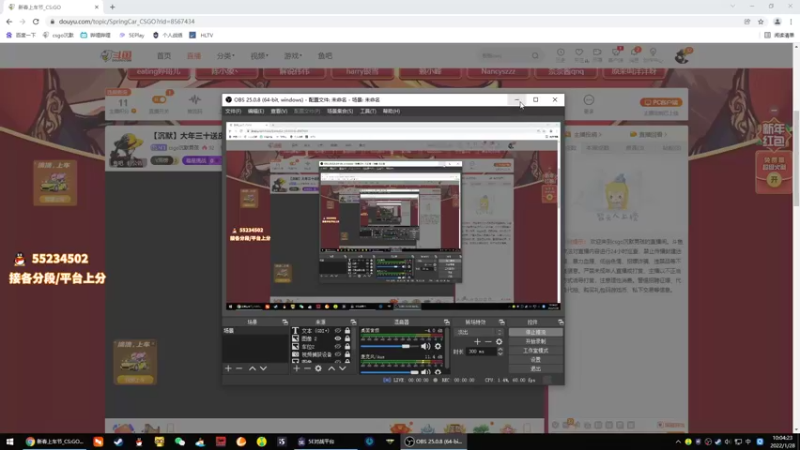Move scene down with the scenes arrow
Image resolution: width=800 pixels, height=450 pixels.
263,368
